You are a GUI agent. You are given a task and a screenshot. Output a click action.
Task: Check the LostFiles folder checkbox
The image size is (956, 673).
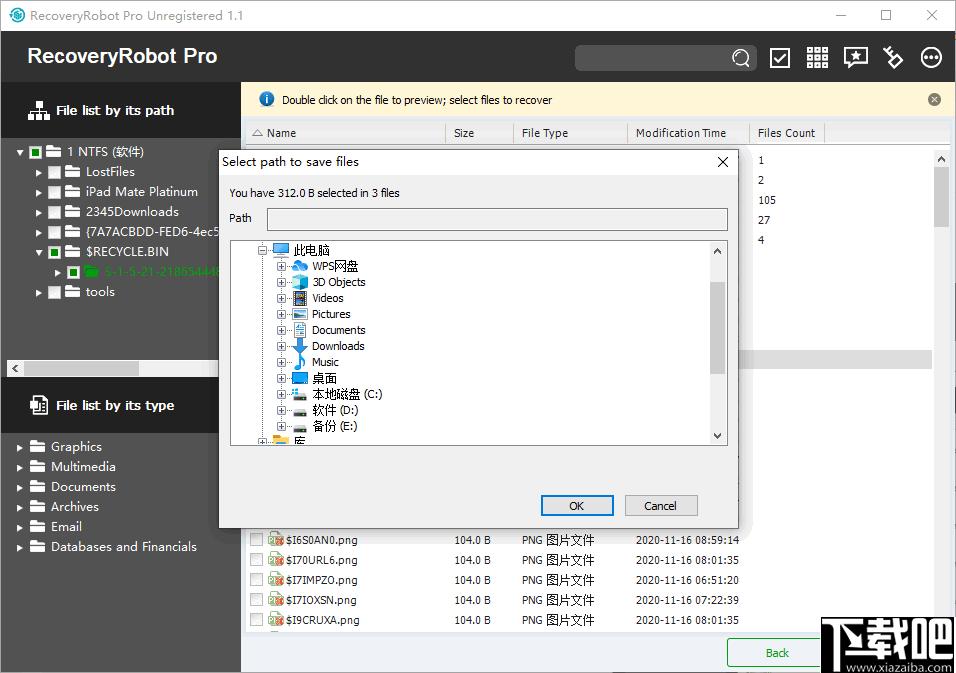[54, 172]
